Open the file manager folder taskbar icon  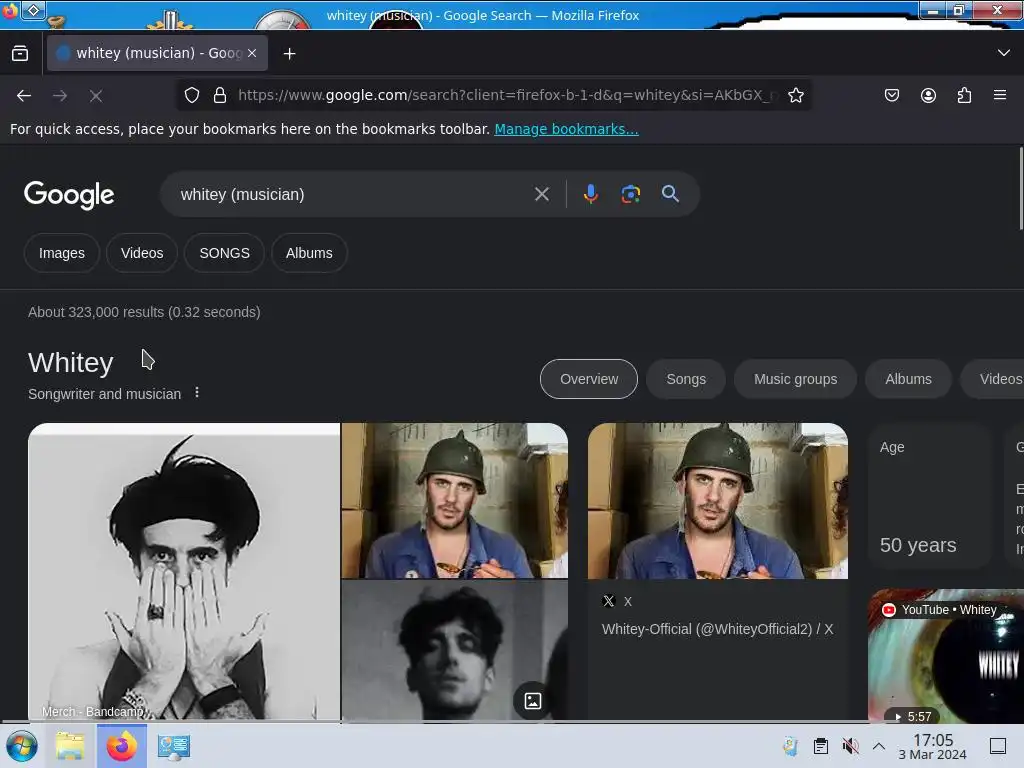tap(70, 746)
